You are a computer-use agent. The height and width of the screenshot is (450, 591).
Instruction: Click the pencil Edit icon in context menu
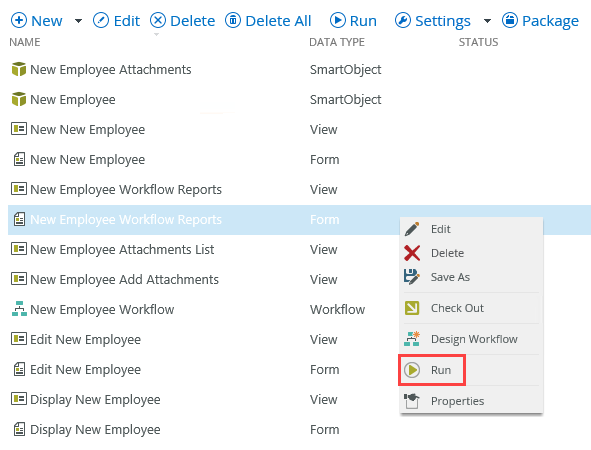point(412,229)
